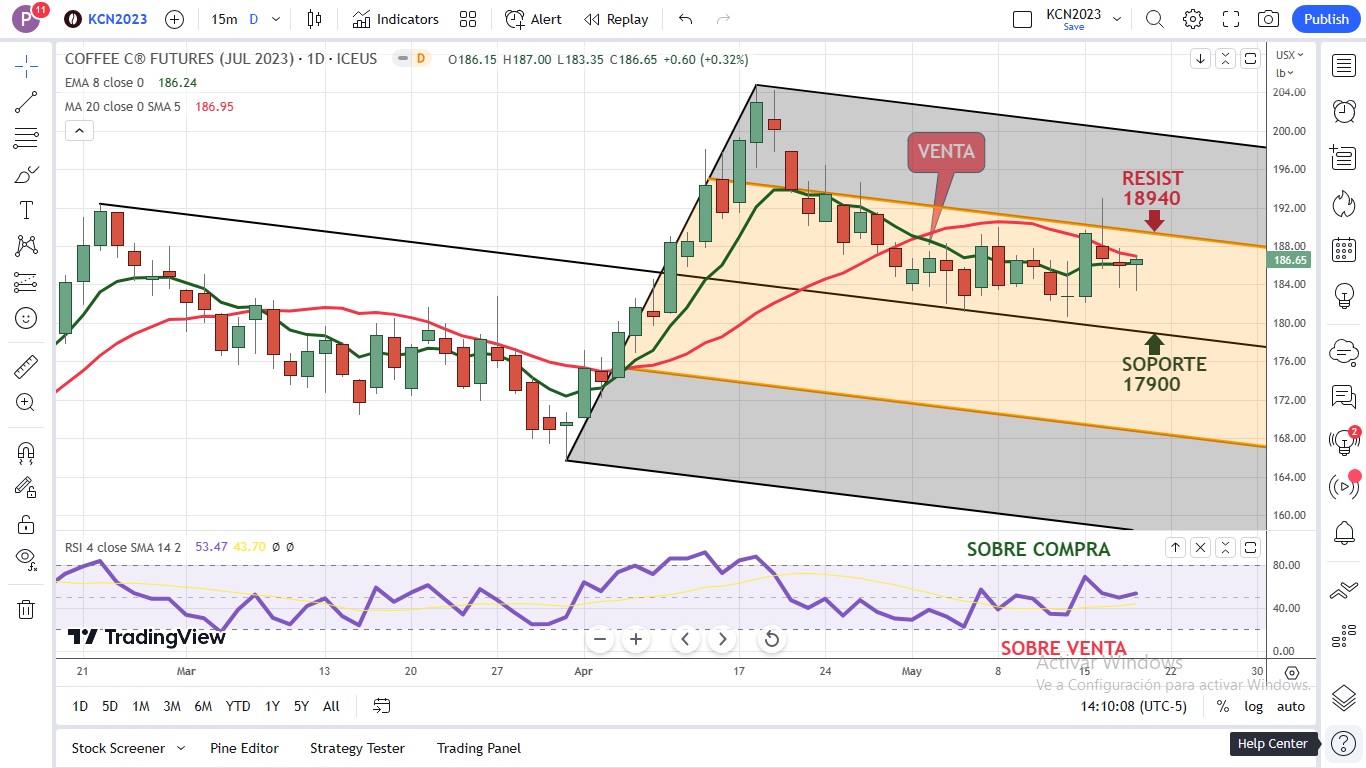Open time axis settings gear
Image resolution: width=1366 pixels, height=768 pixels.
click(1292, 673)
